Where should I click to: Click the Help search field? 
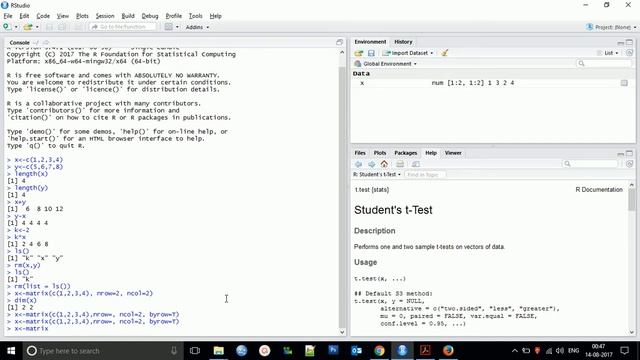click(590, 164)
